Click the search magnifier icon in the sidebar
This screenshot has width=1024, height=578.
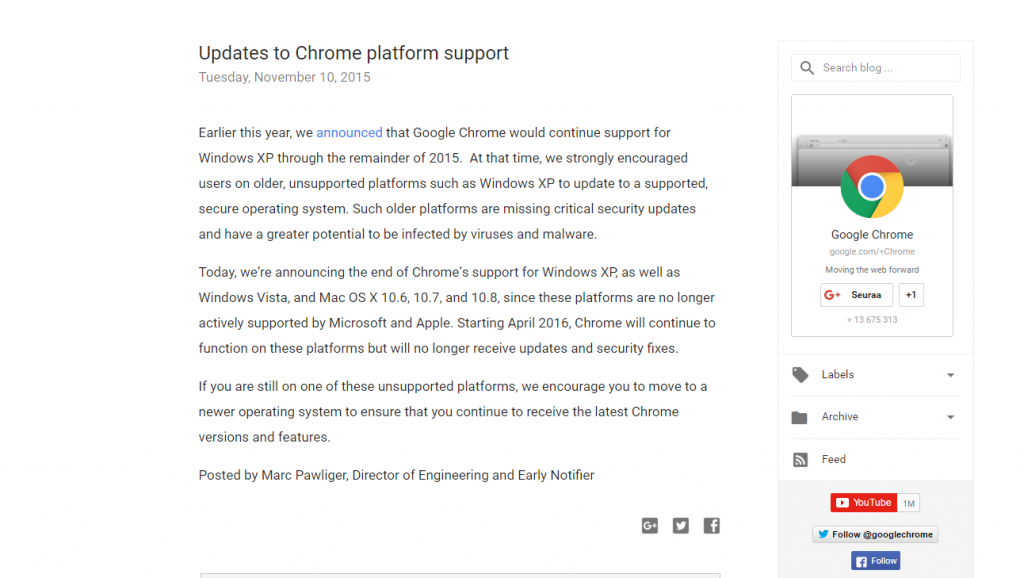[x=807, y=68]
